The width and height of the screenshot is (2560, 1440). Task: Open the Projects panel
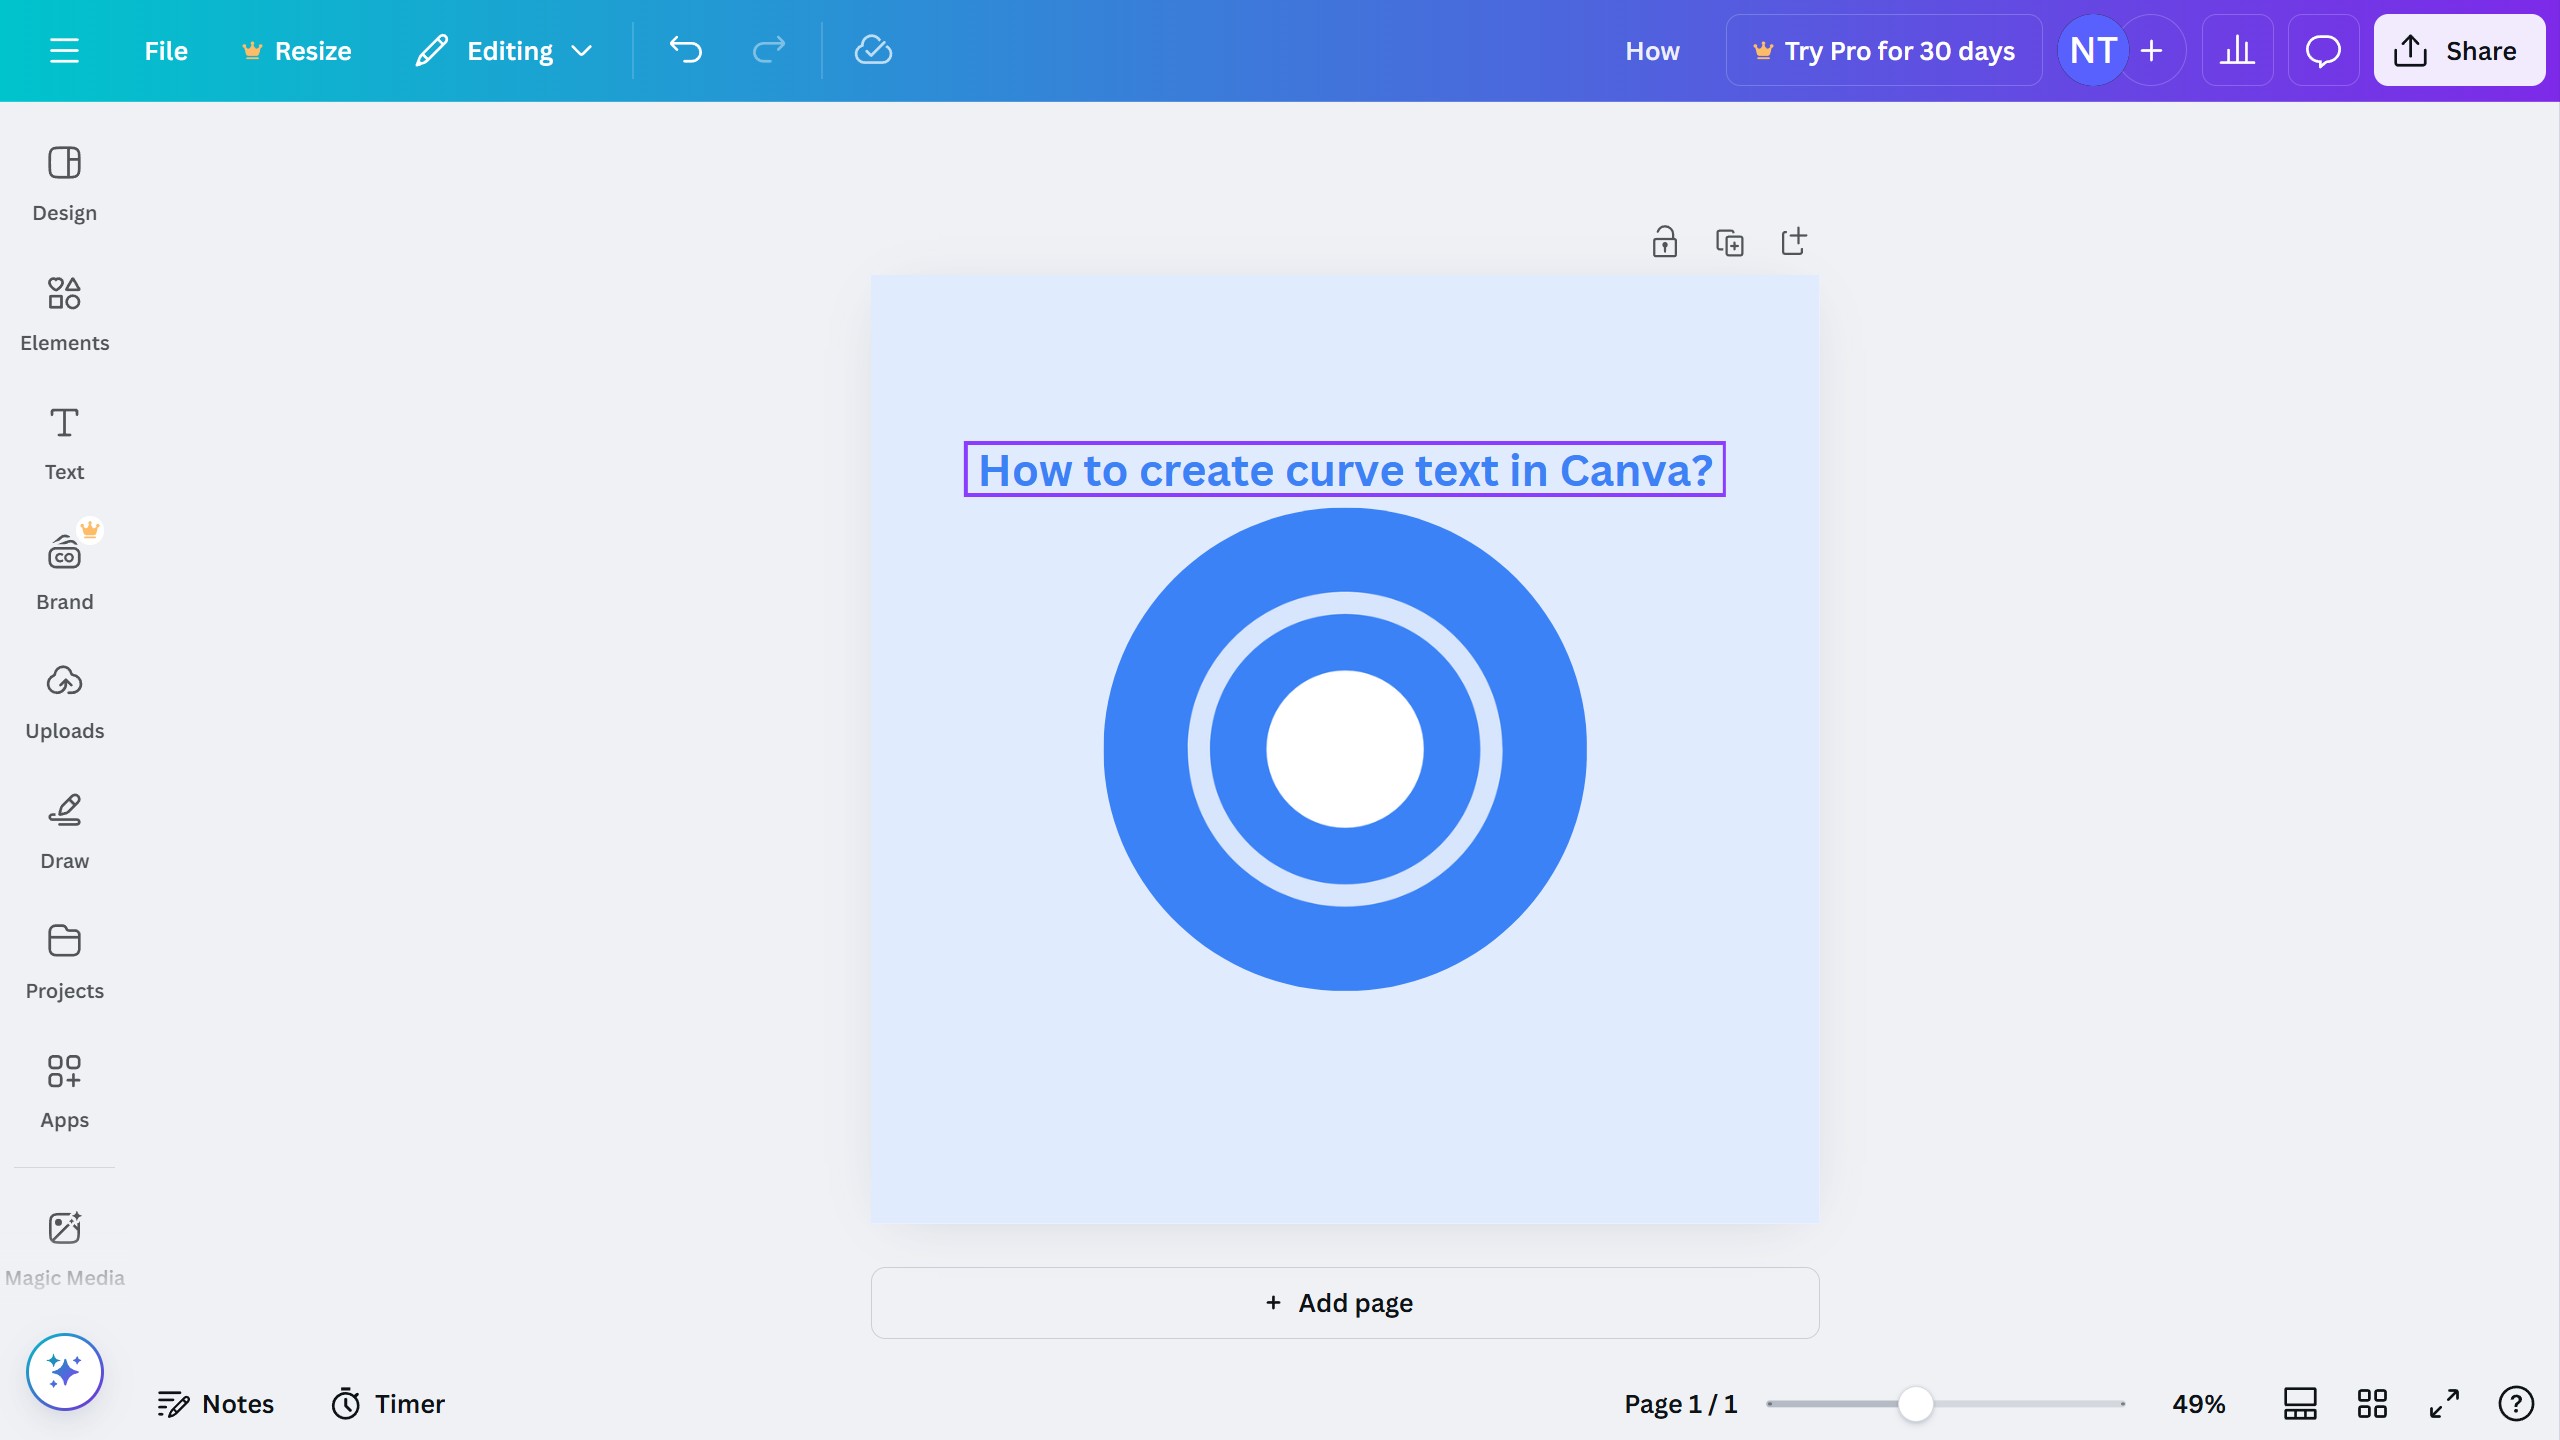pos(64,961)
